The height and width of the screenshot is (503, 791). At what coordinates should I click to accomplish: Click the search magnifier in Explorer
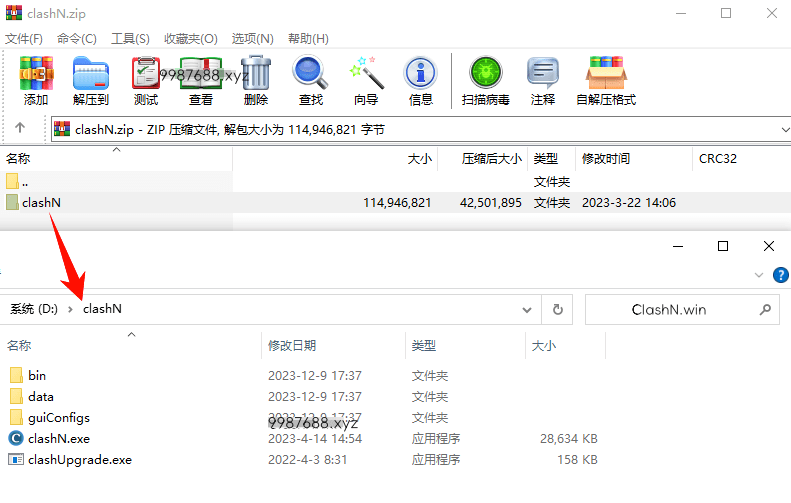coord(765,309)
